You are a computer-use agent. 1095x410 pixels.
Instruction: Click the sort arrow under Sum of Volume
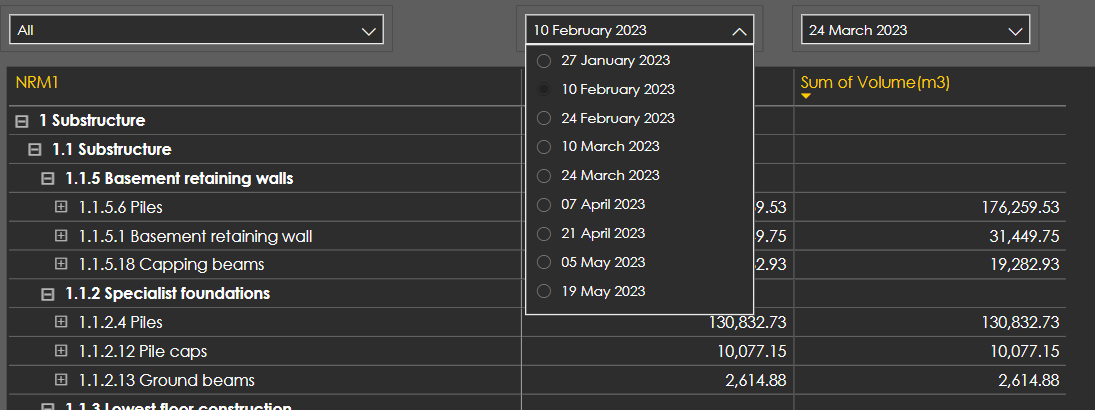pyautogui.click(x=805, y=96)
